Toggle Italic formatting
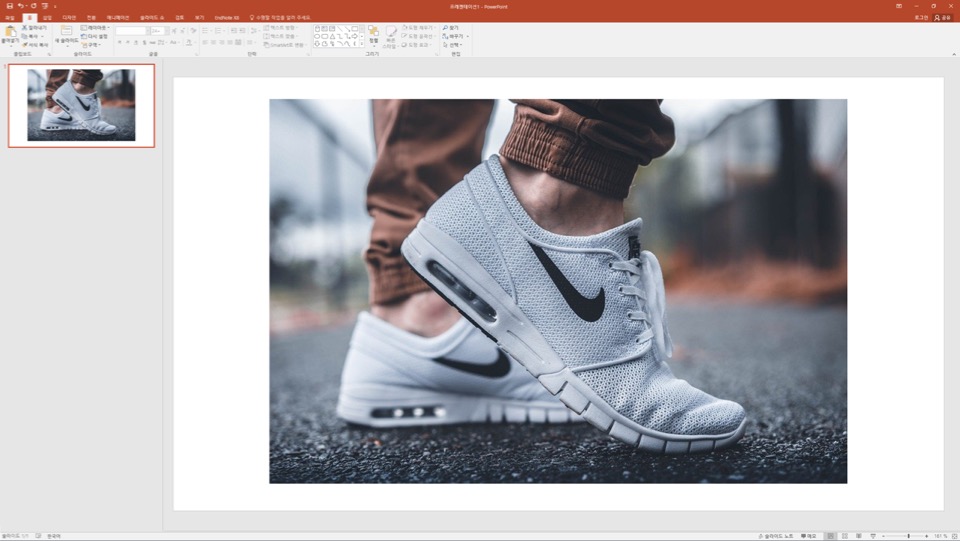 (127, 43)
